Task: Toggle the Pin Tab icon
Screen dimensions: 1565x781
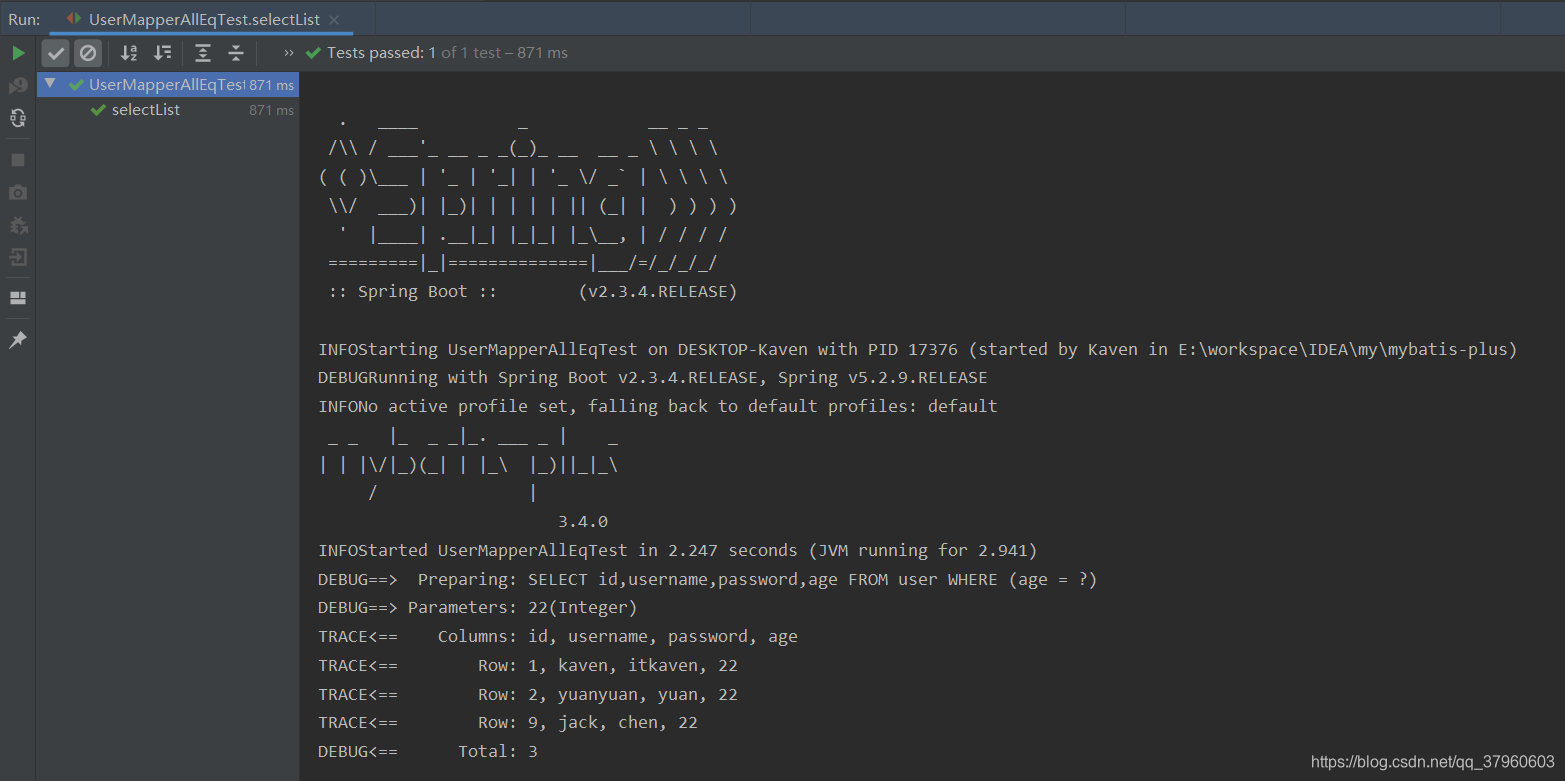Action: (x=18, y=340)
